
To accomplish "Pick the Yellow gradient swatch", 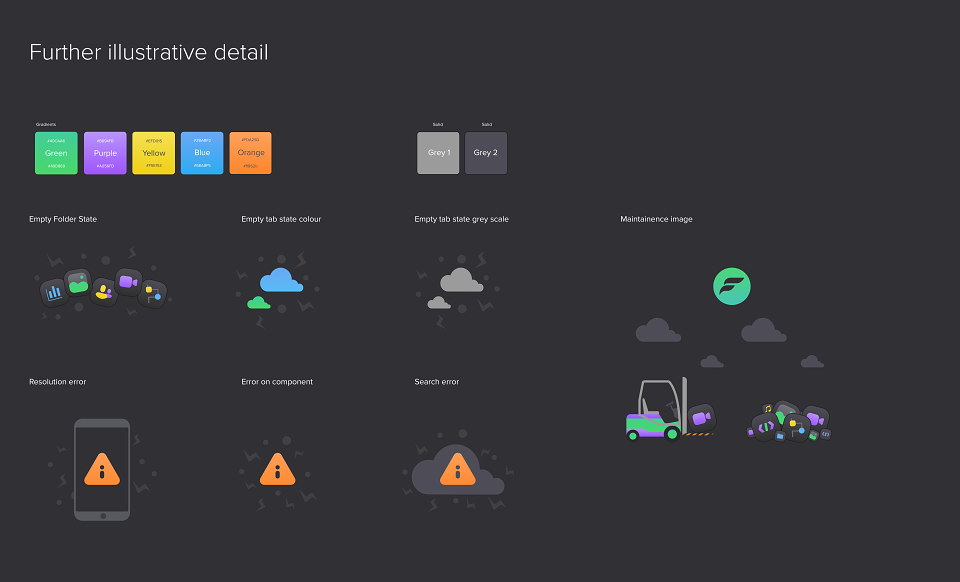I will 154,153.
